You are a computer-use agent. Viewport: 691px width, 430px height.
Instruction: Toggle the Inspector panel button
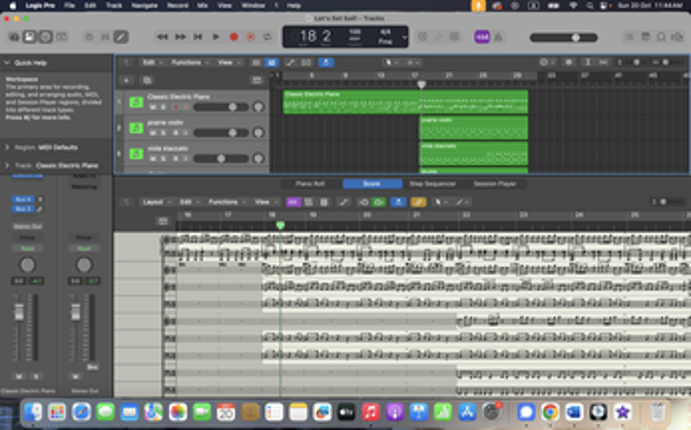[30, 37]
